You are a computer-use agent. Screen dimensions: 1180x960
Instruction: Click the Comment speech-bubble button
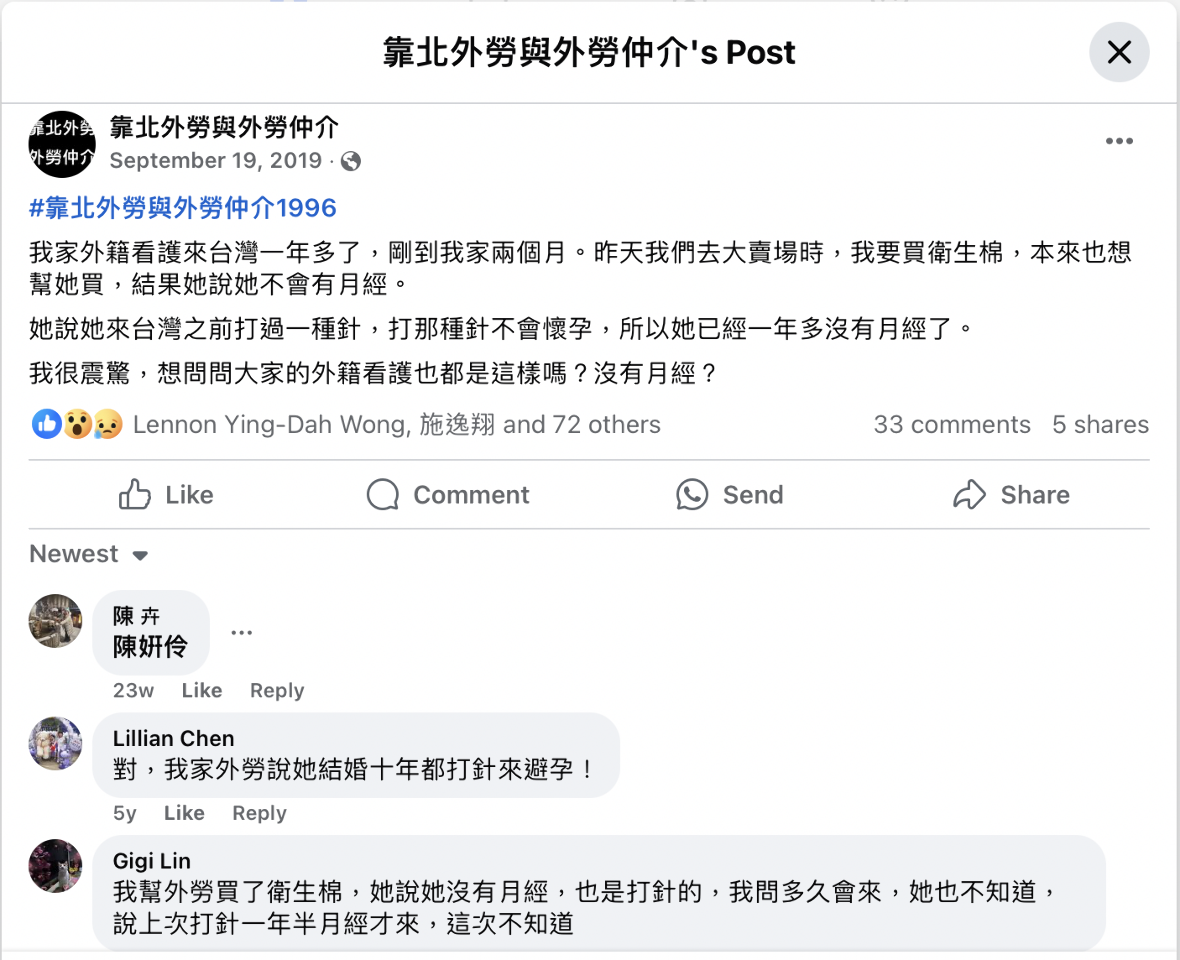(x=448, y=495)
